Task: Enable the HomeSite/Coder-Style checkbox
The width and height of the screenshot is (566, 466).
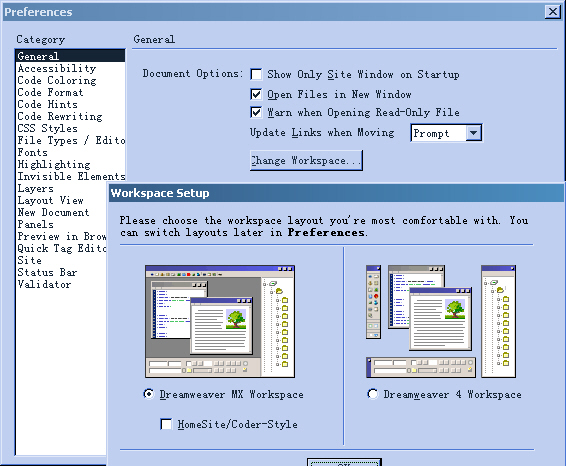Action: [166, 424]
